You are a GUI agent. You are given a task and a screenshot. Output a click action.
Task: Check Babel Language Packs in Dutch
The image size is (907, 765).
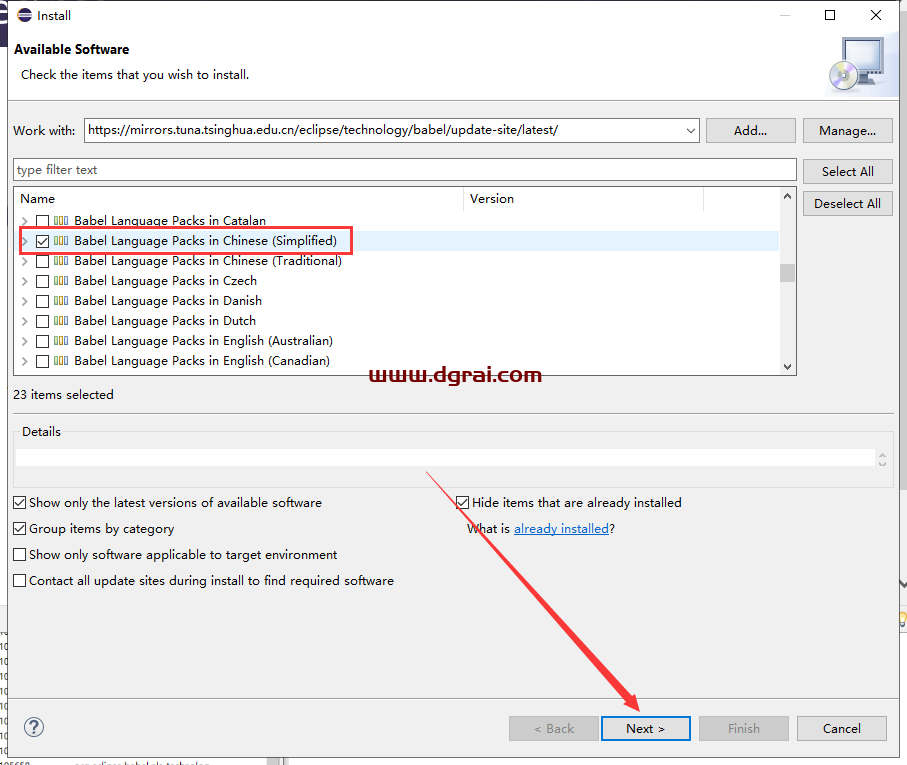[x=42, y=321]
